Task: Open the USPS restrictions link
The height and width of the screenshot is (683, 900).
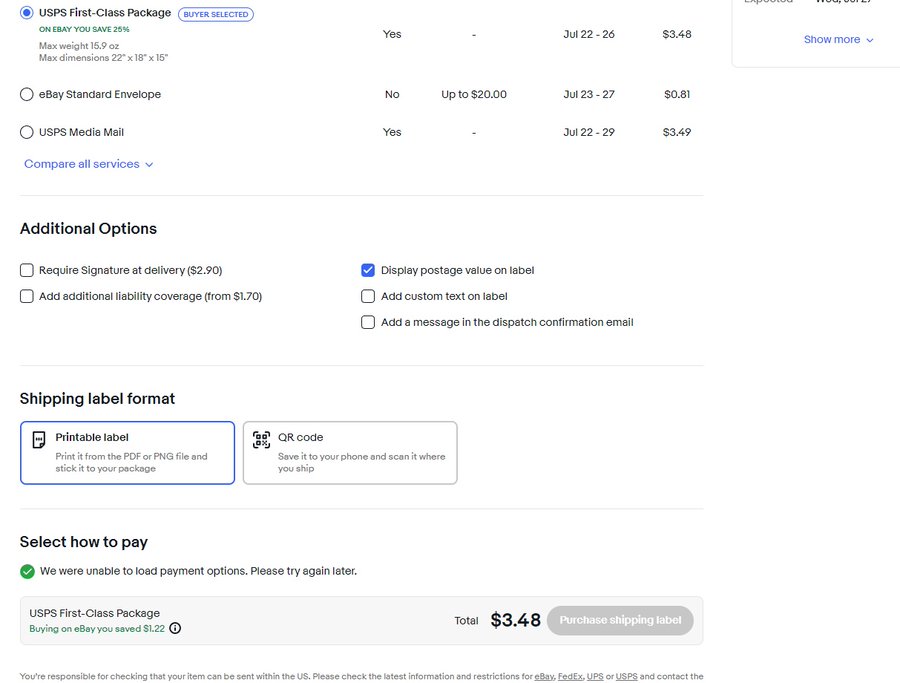Action: click(x=626, y=677)
